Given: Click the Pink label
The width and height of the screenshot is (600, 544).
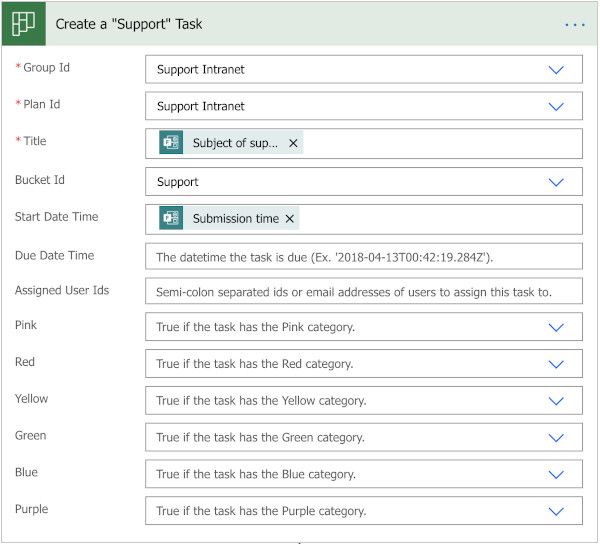Looking at the screenshot, I should 26,325.
